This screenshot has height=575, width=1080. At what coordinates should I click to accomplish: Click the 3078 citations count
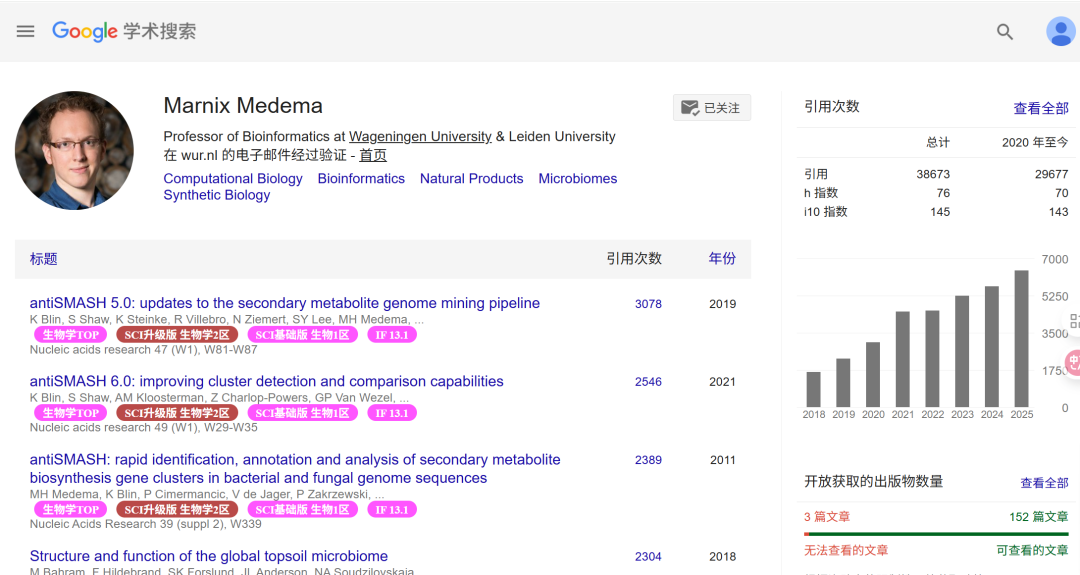[648, 304]
